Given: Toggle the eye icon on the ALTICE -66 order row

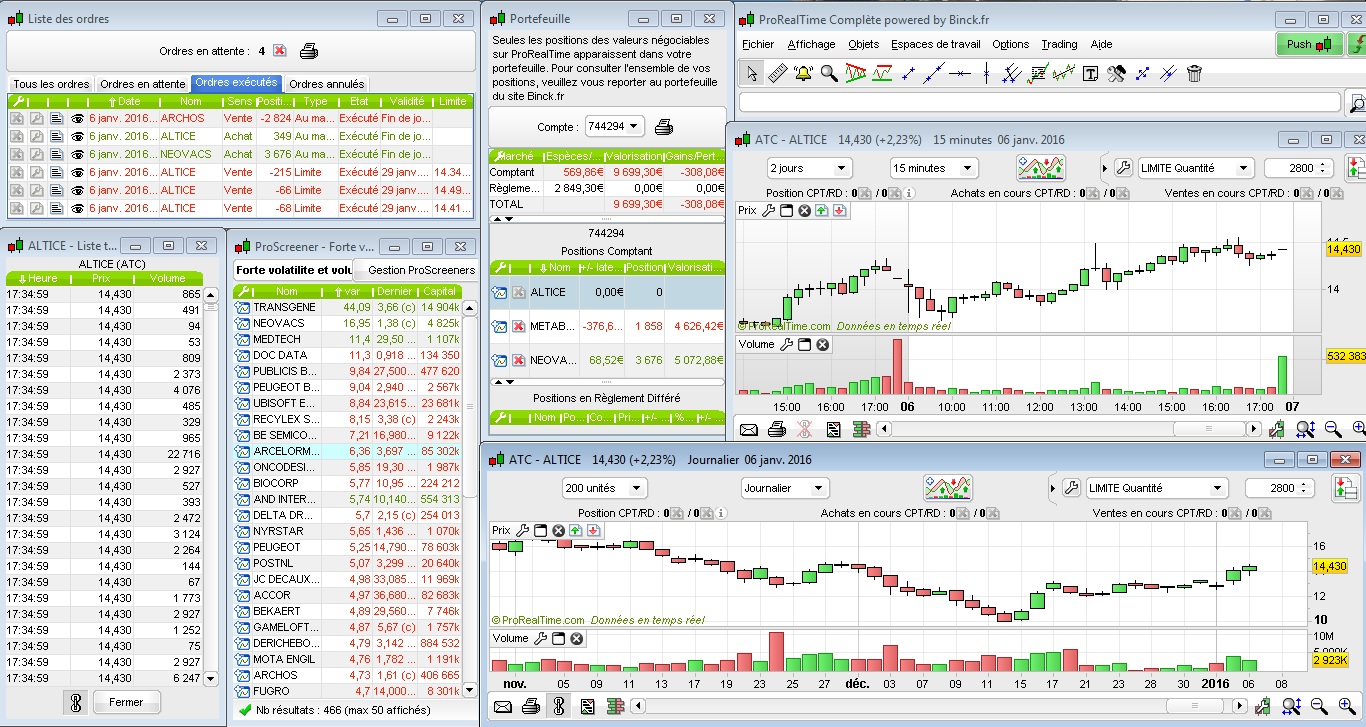Looking at the screenshot, I should pyautogui.click(x=77, y=190).
